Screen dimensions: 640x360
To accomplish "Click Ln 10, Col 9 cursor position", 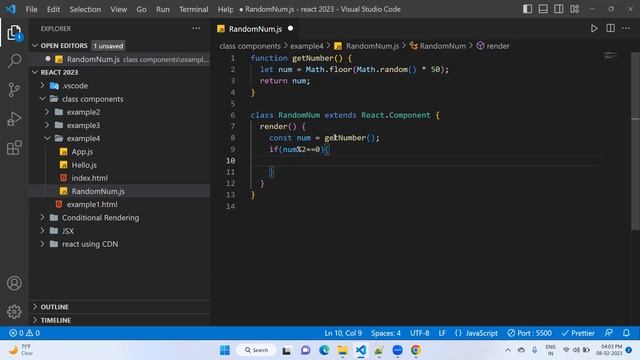I will (343, 333).
